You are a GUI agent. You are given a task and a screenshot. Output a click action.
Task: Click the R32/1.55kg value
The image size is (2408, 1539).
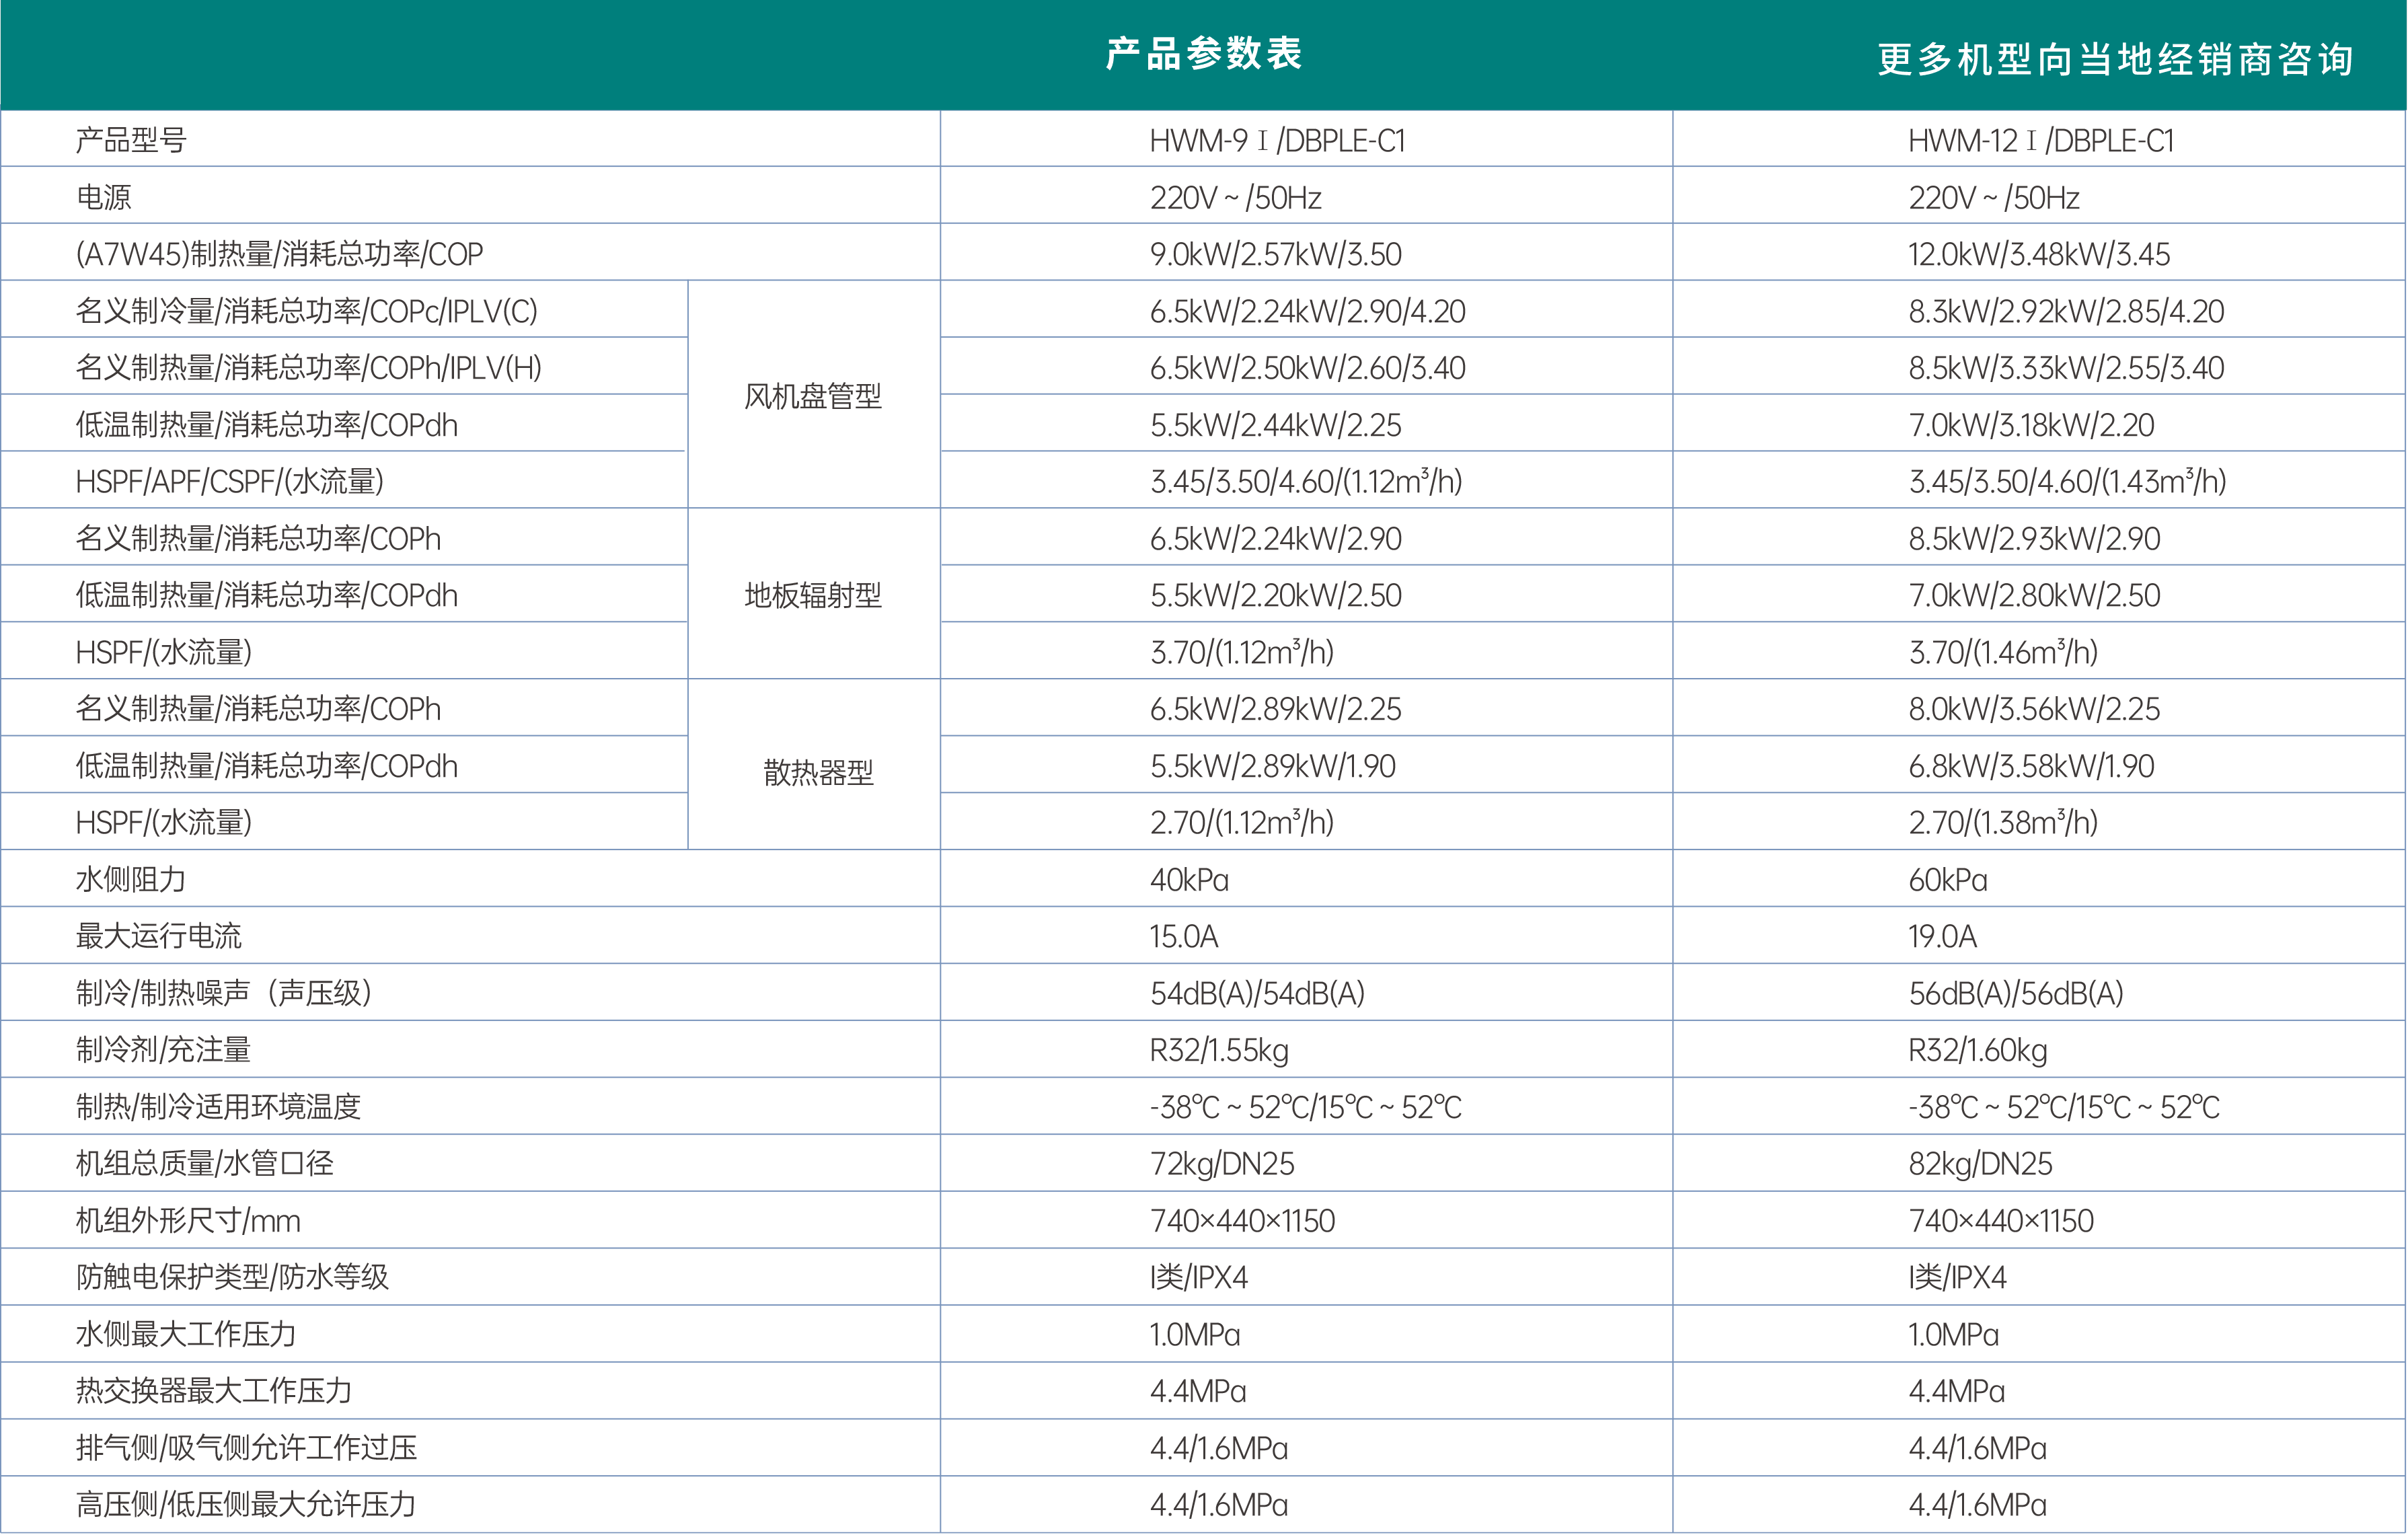[1218, 1051]
